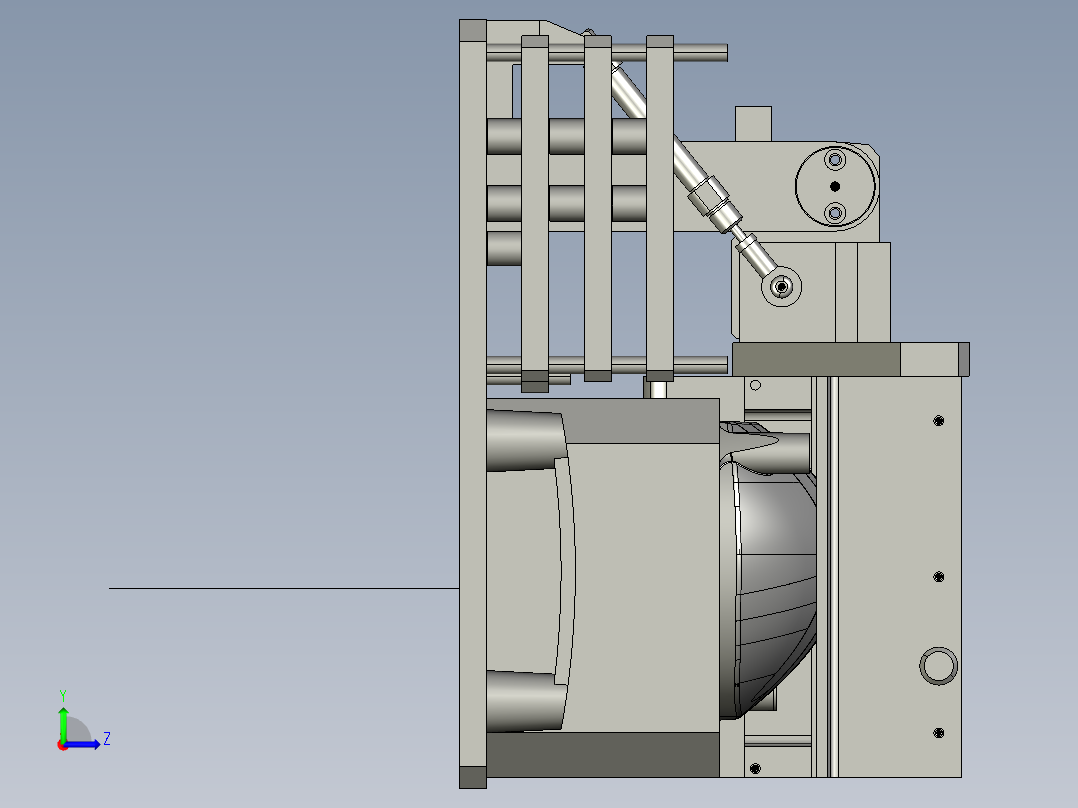Select the cylinder rod-end eye pivot
1078x808 pixels.
(x=781, y=286)
